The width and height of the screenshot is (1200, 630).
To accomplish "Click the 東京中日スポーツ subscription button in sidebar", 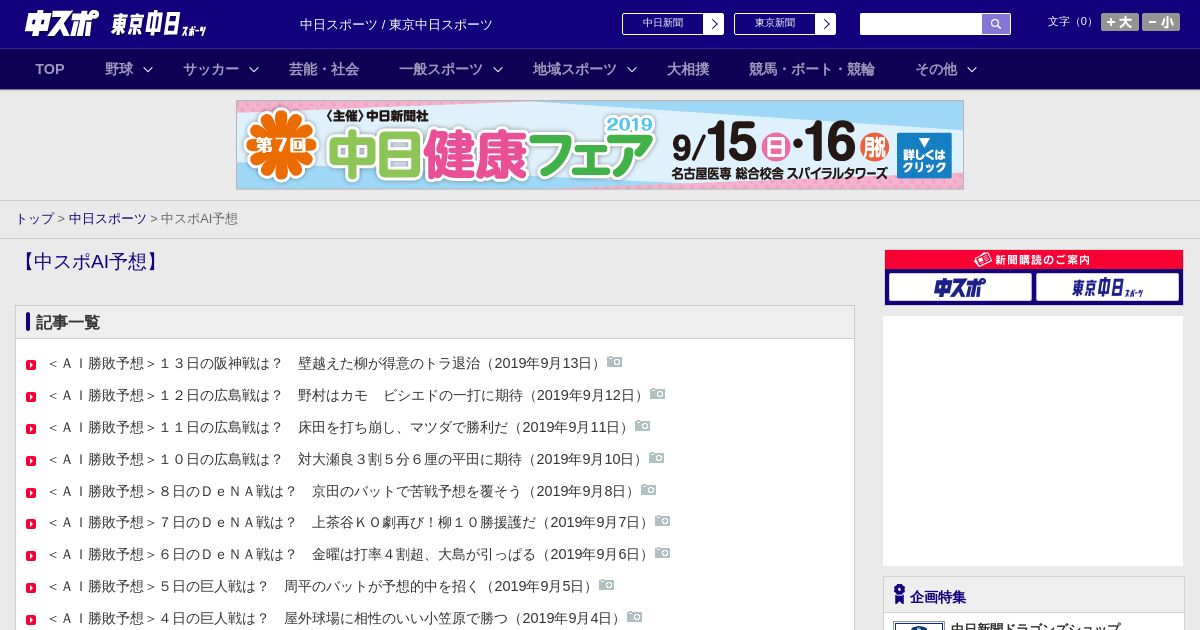I will (1108, 288).
